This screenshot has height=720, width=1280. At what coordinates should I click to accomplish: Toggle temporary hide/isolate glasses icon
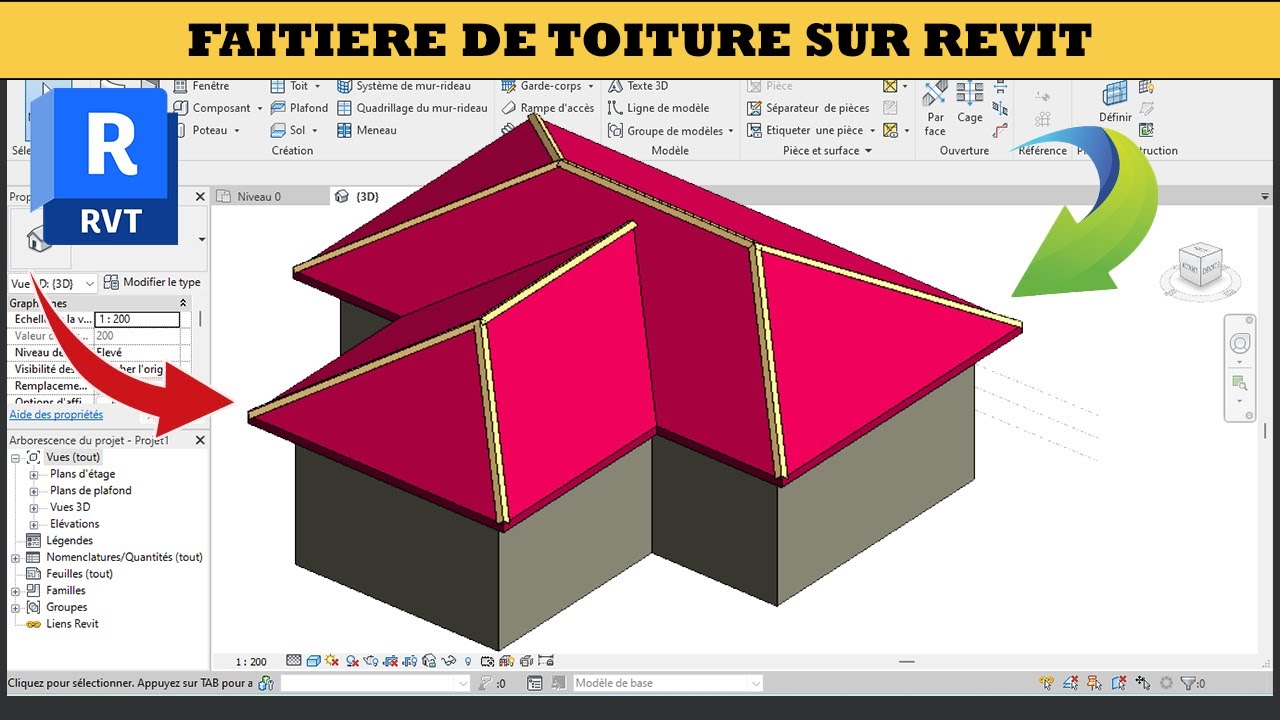(x=448, y=661)
